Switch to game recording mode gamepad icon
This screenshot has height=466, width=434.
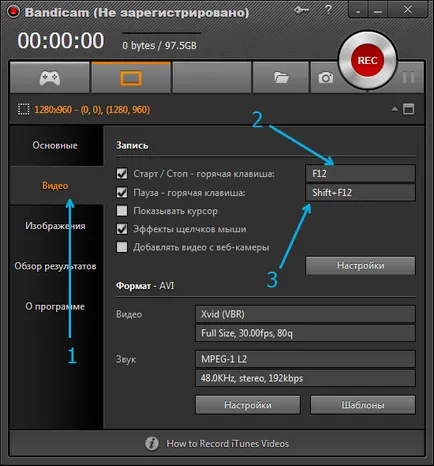tap(50, 78)
